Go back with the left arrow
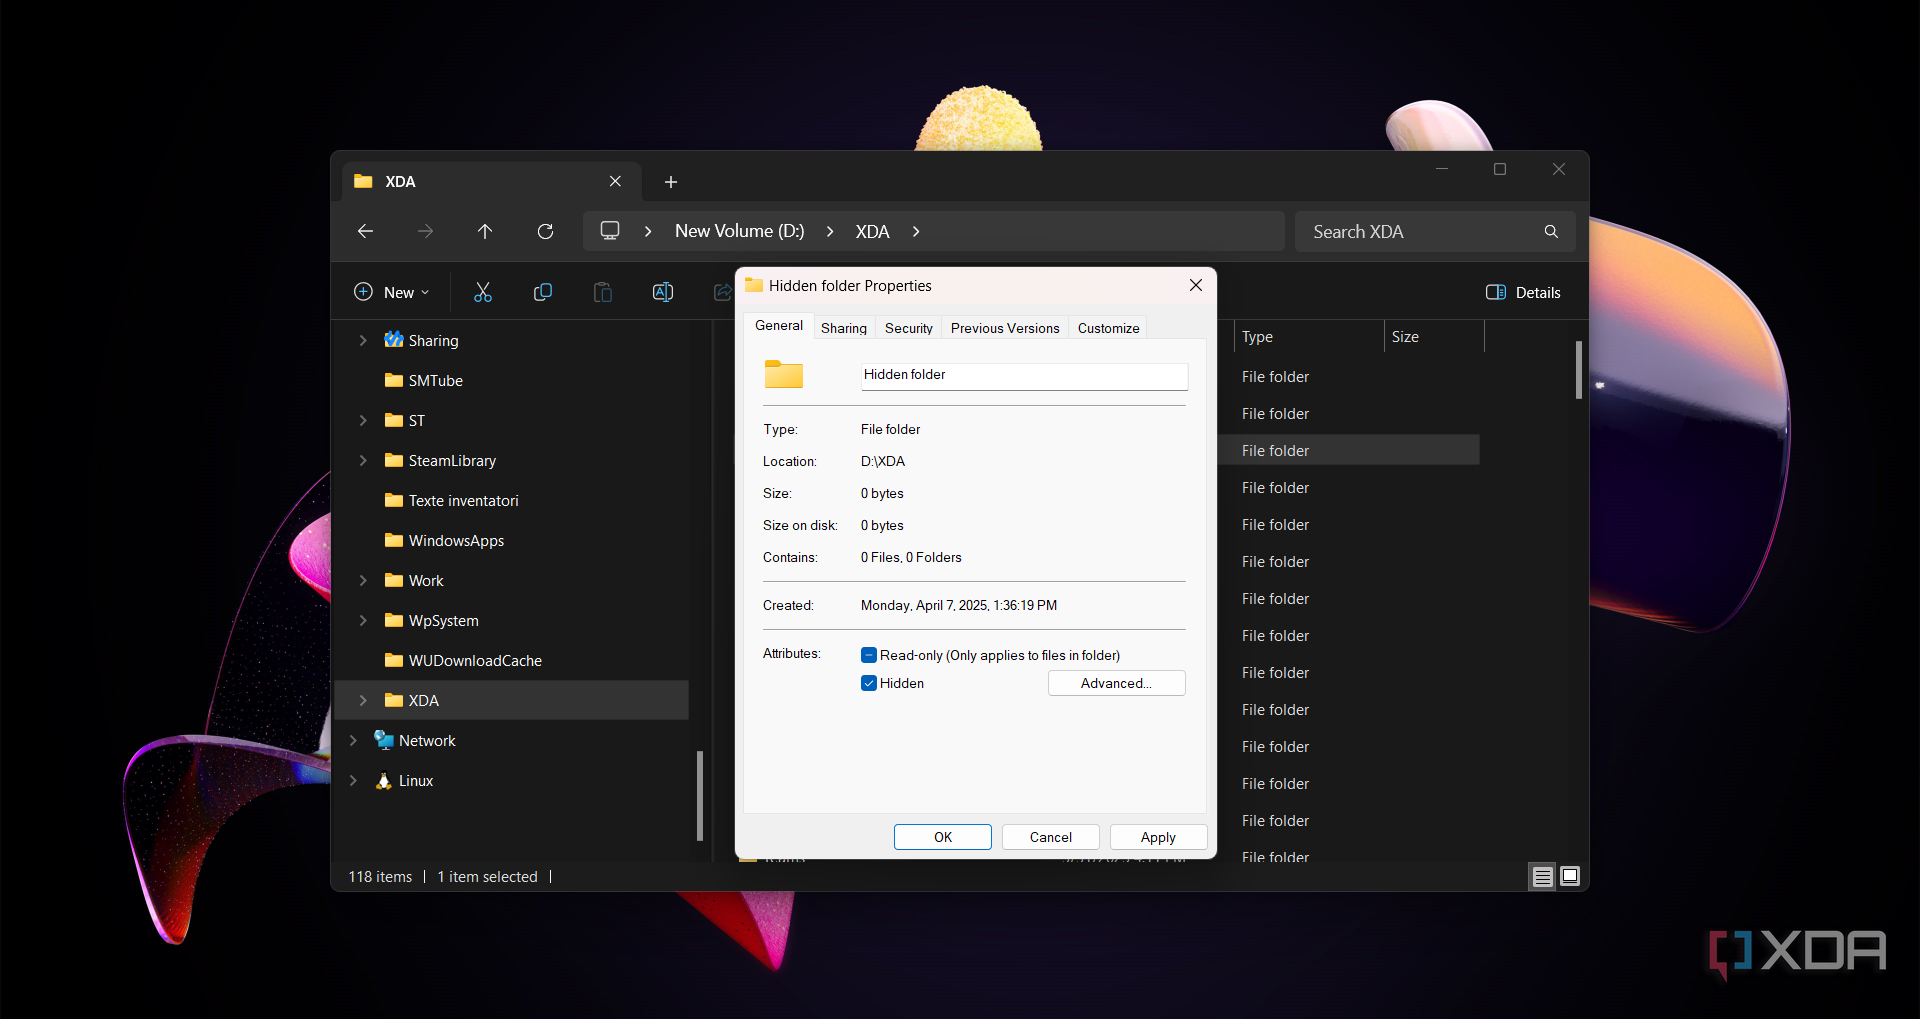This screenshot has height=1019, width=1920. point(365,231)
